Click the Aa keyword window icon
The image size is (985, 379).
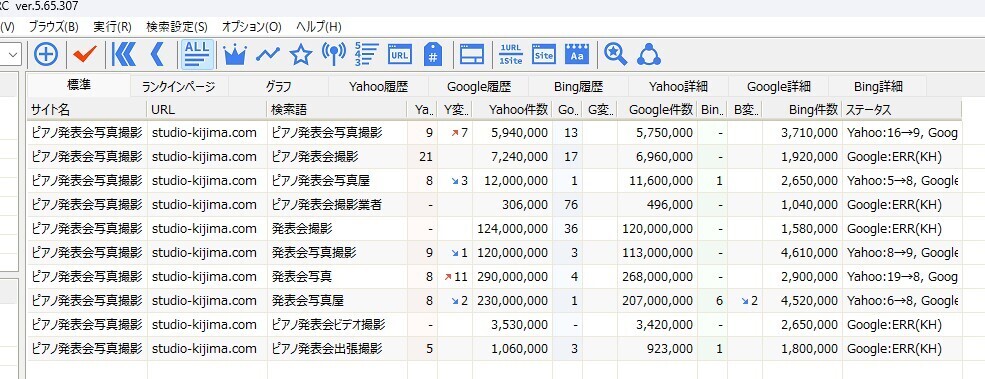577,55
